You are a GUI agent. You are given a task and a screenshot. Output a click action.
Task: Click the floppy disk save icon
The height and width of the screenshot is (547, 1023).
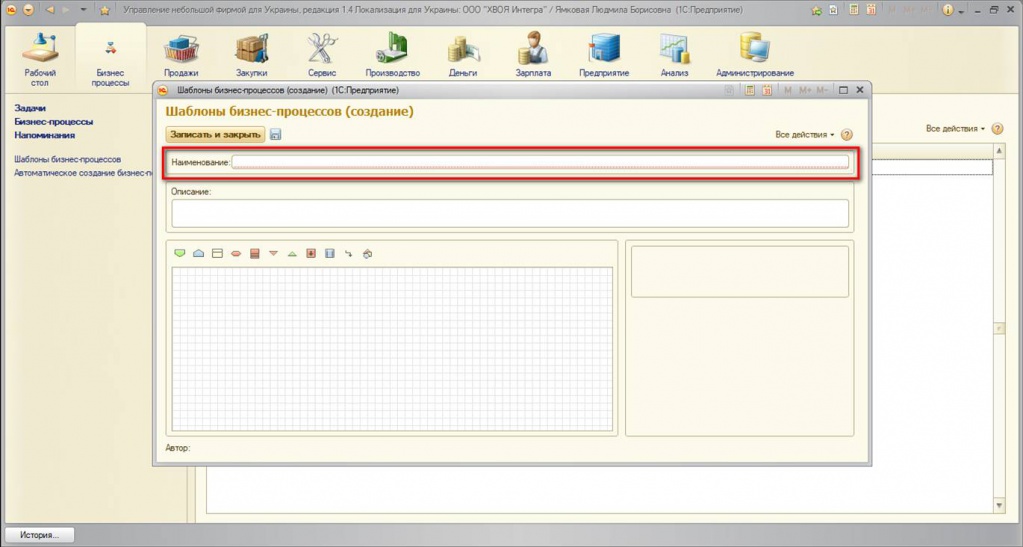pyautogui.click(x=275, y=134)
